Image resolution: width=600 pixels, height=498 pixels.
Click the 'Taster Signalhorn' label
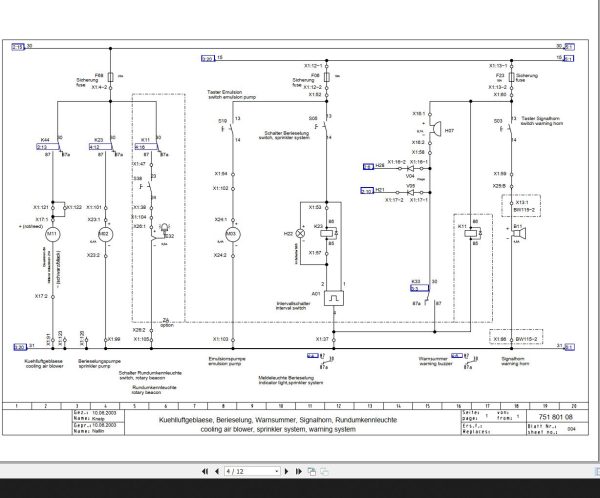click(542, 119)
